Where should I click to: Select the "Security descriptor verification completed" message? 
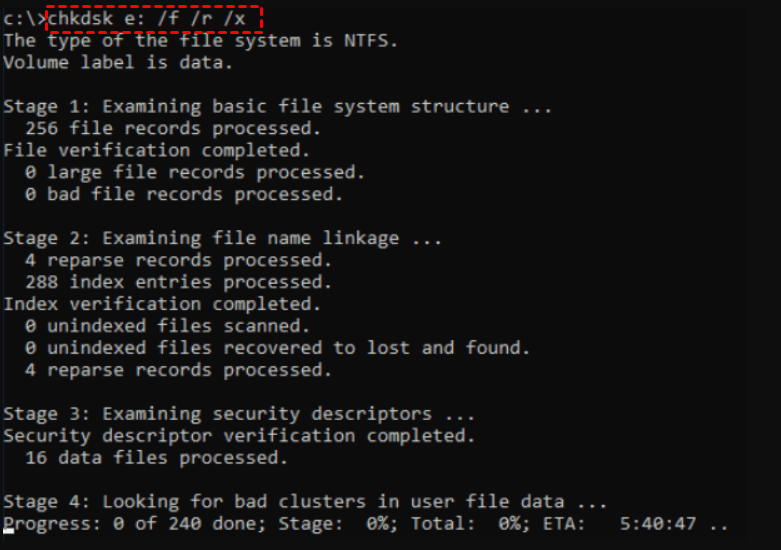pyautogui.click(x=239, y=436)
